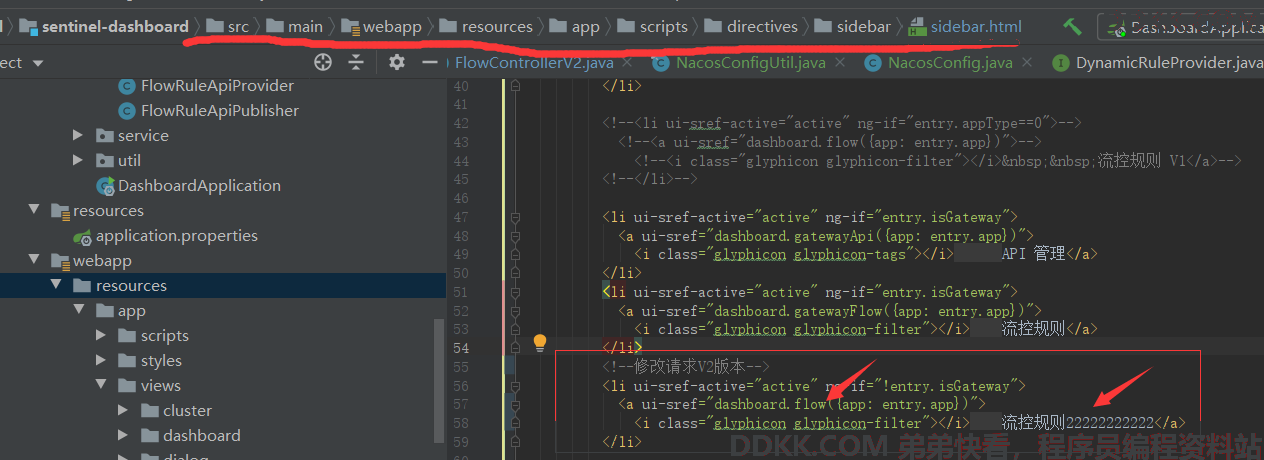Screen dimensions: 1264x460
Task: Expand the dashboard folder node
Action: [x=123, y=436]
